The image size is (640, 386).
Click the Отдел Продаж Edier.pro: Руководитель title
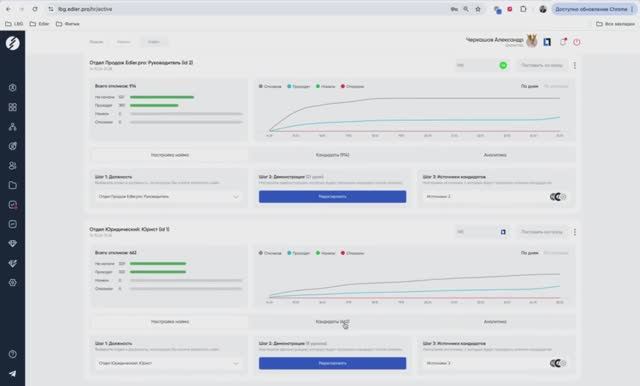[x=141, y=63]
